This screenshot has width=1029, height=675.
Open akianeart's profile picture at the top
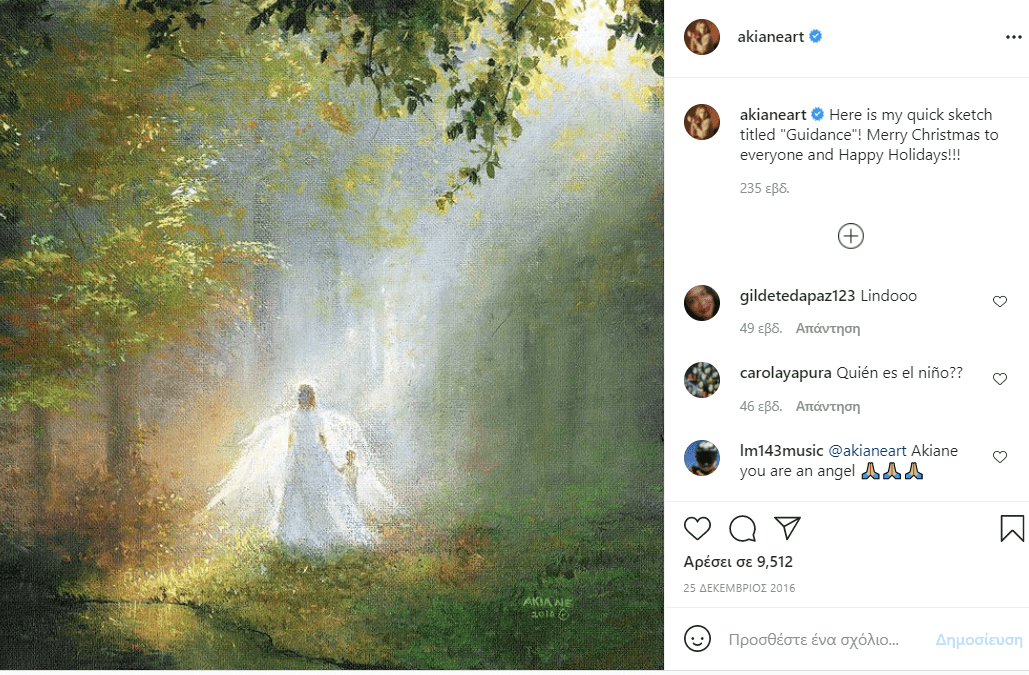pyautogui.click(x=702, y=37)
